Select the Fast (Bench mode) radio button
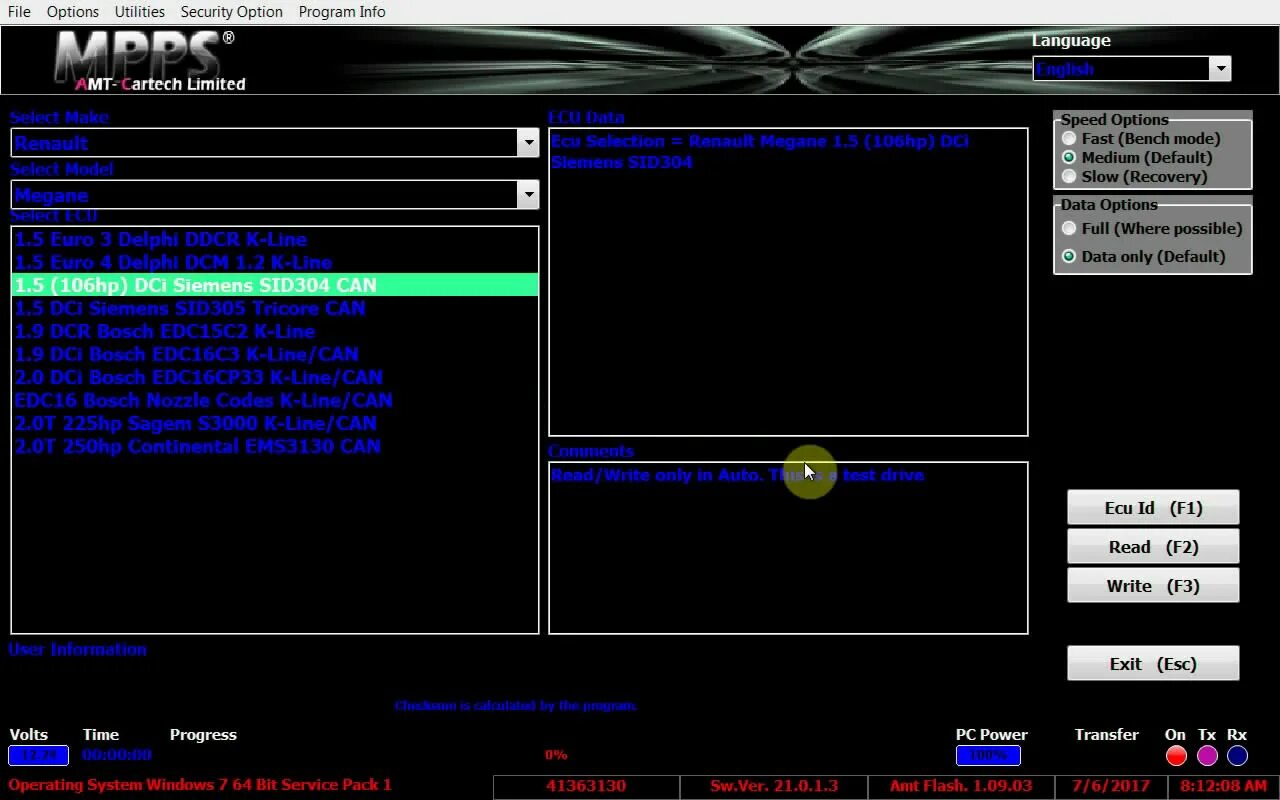The width and height of the screenshot is (1280, 800). pos(1069,138)
